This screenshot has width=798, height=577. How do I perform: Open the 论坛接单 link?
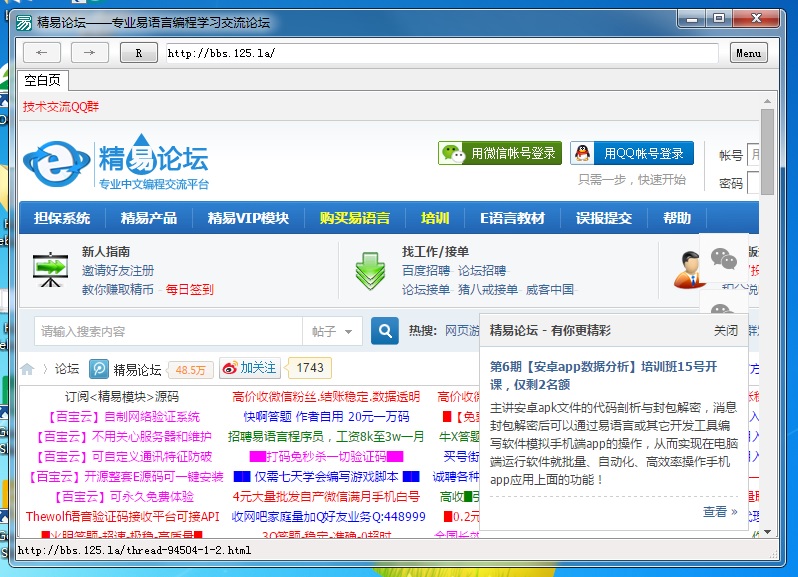click(x=426, y=290)
